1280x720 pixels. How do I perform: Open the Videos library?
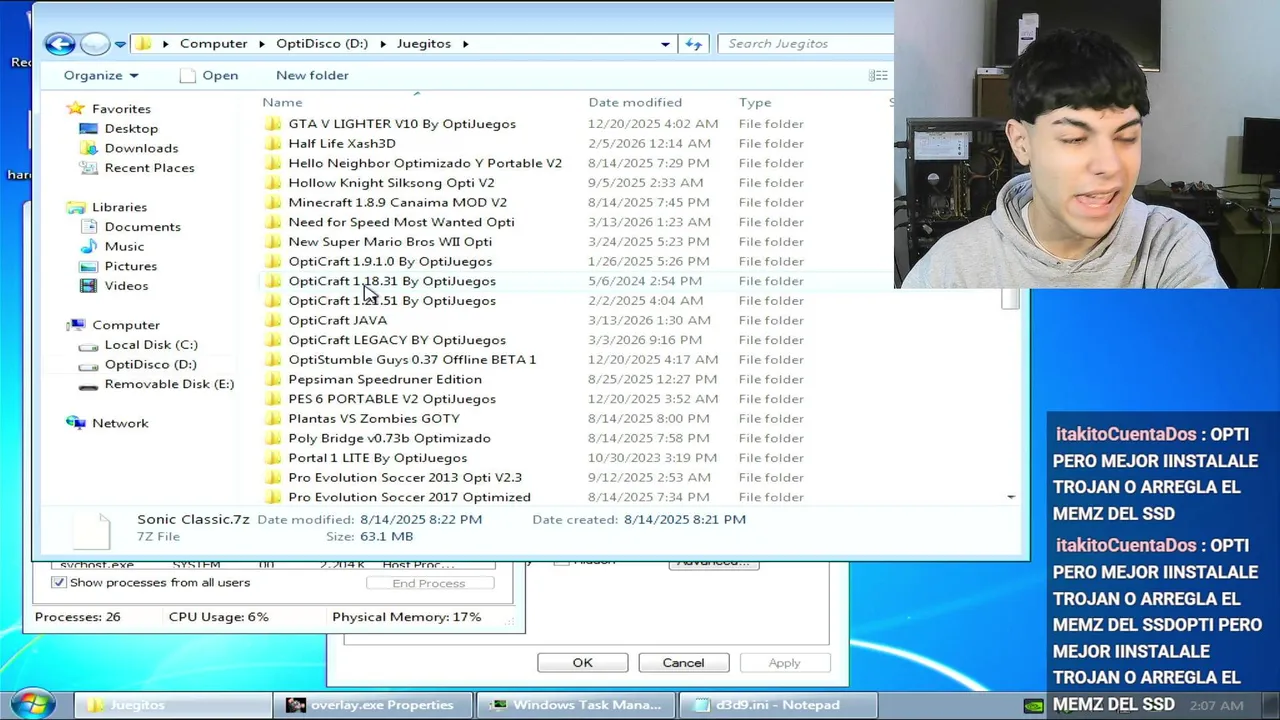pos(126,285)
